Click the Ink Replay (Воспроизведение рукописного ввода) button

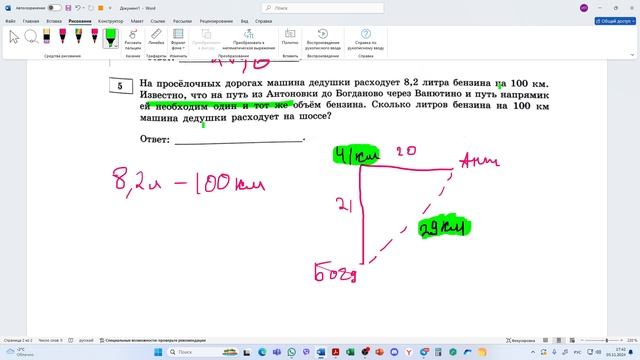point(323,40)
